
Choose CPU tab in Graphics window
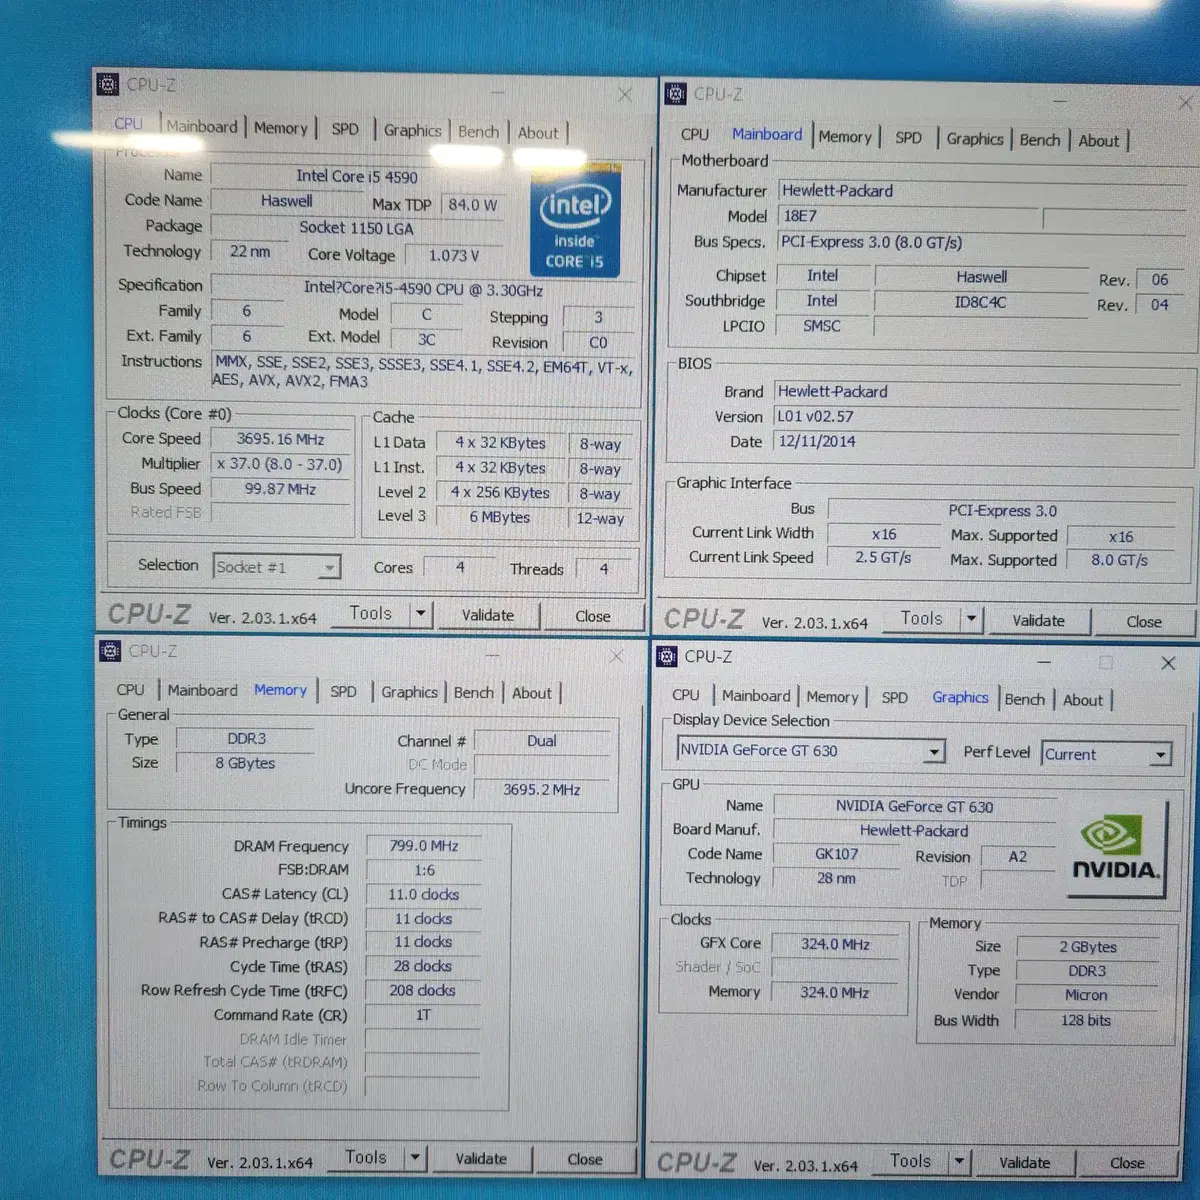[686, 695]
